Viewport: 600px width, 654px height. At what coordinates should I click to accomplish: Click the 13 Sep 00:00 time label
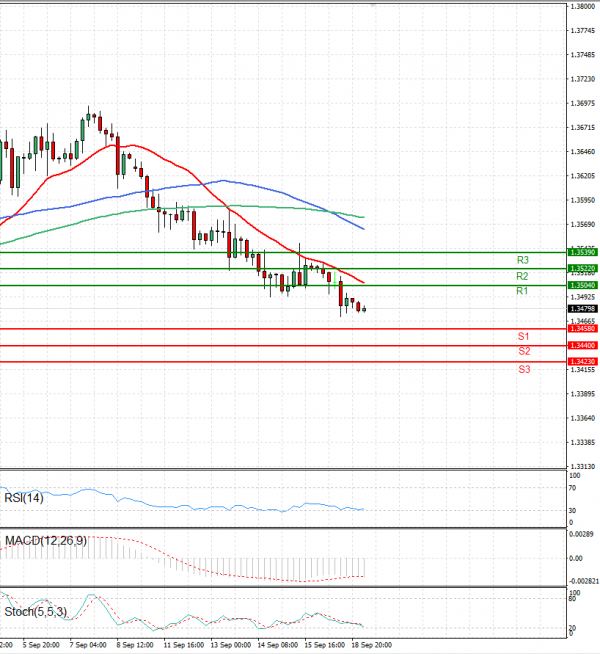(x=231, y=647)
